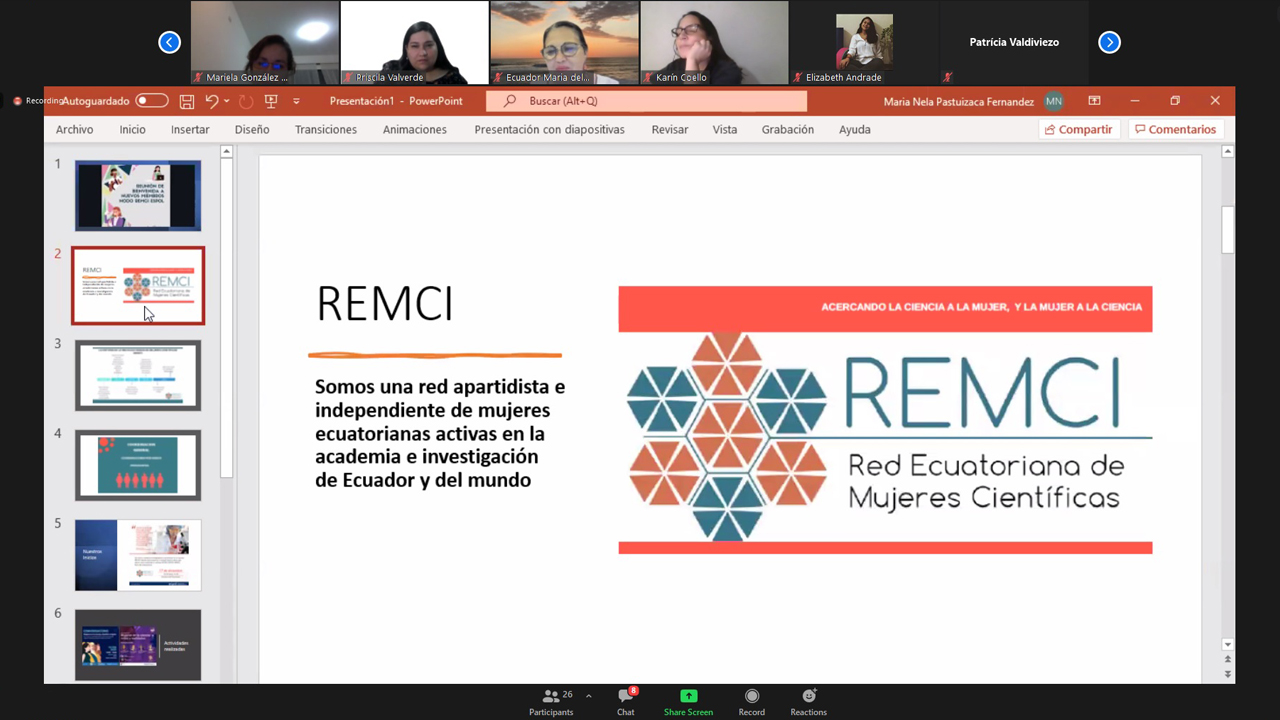The image size is (1280, 720).
Task: Open the Presentación con diapositivas tab
Action: (x=549, y=129)
